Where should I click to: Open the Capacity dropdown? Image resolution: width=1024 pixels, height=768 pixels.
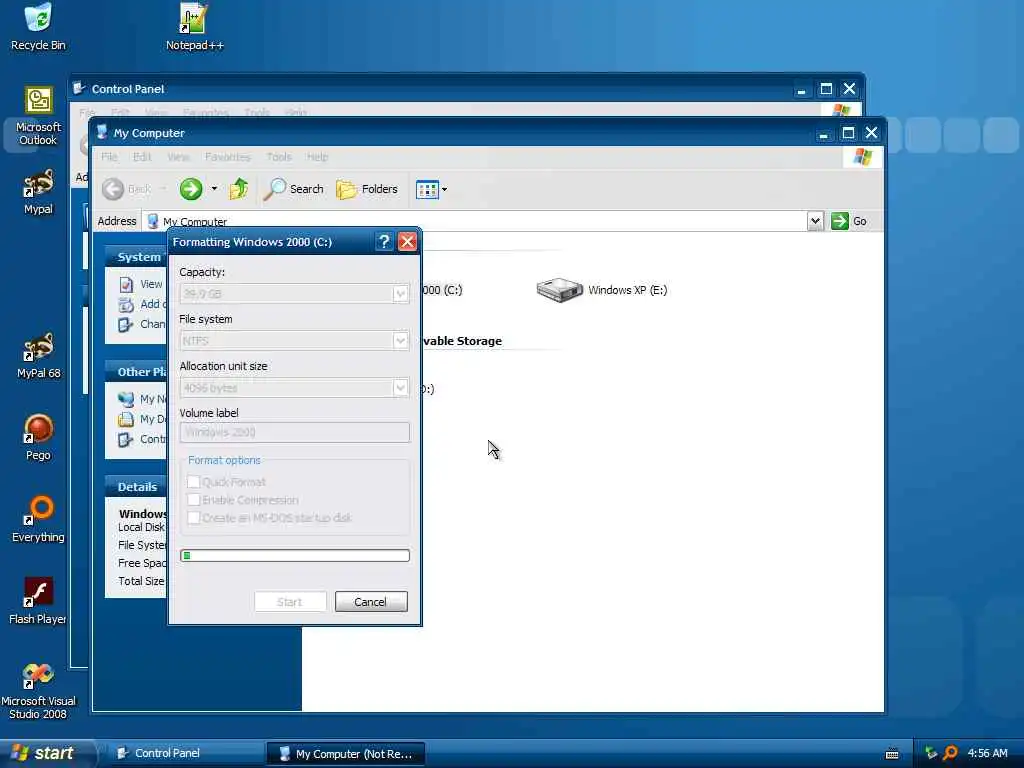click(400, 294)
